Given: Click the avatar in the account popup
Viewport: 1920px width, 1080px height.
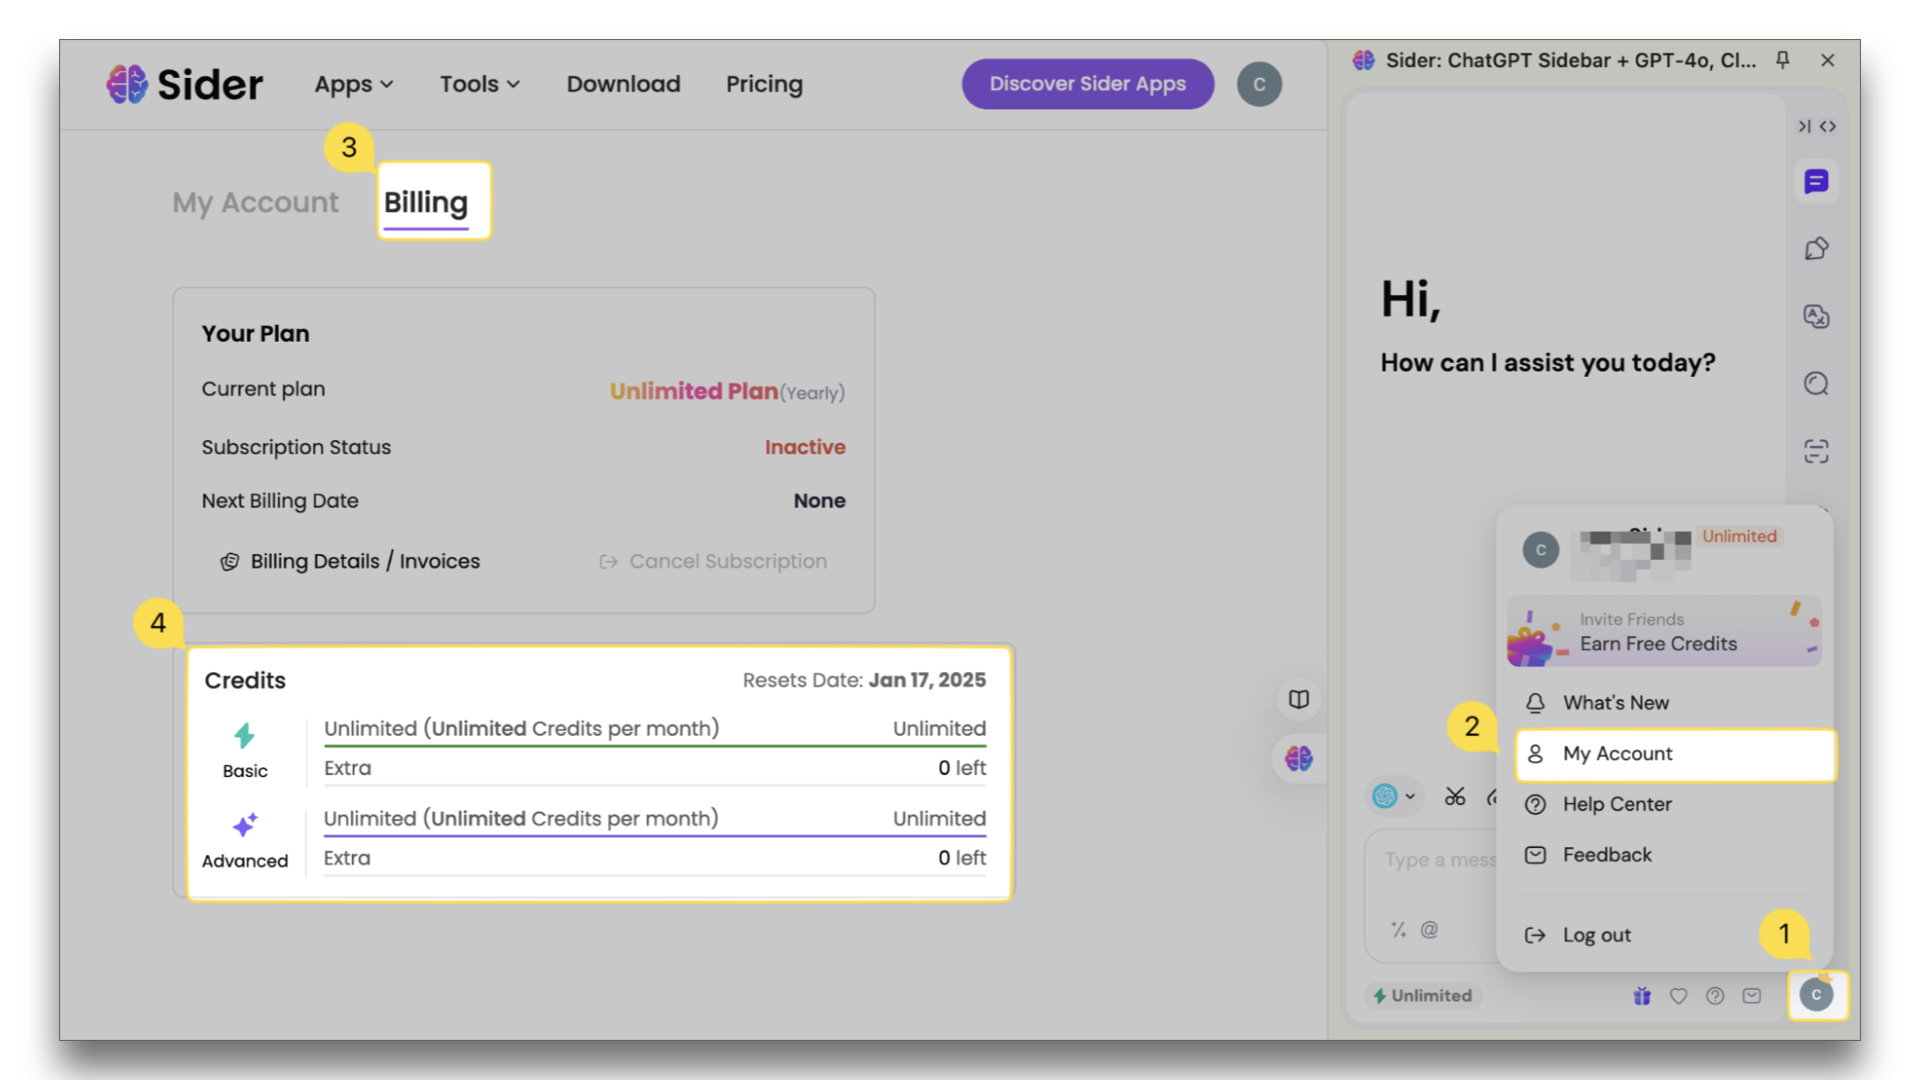Looking at the screenshot, I should tap(1540, 550).
